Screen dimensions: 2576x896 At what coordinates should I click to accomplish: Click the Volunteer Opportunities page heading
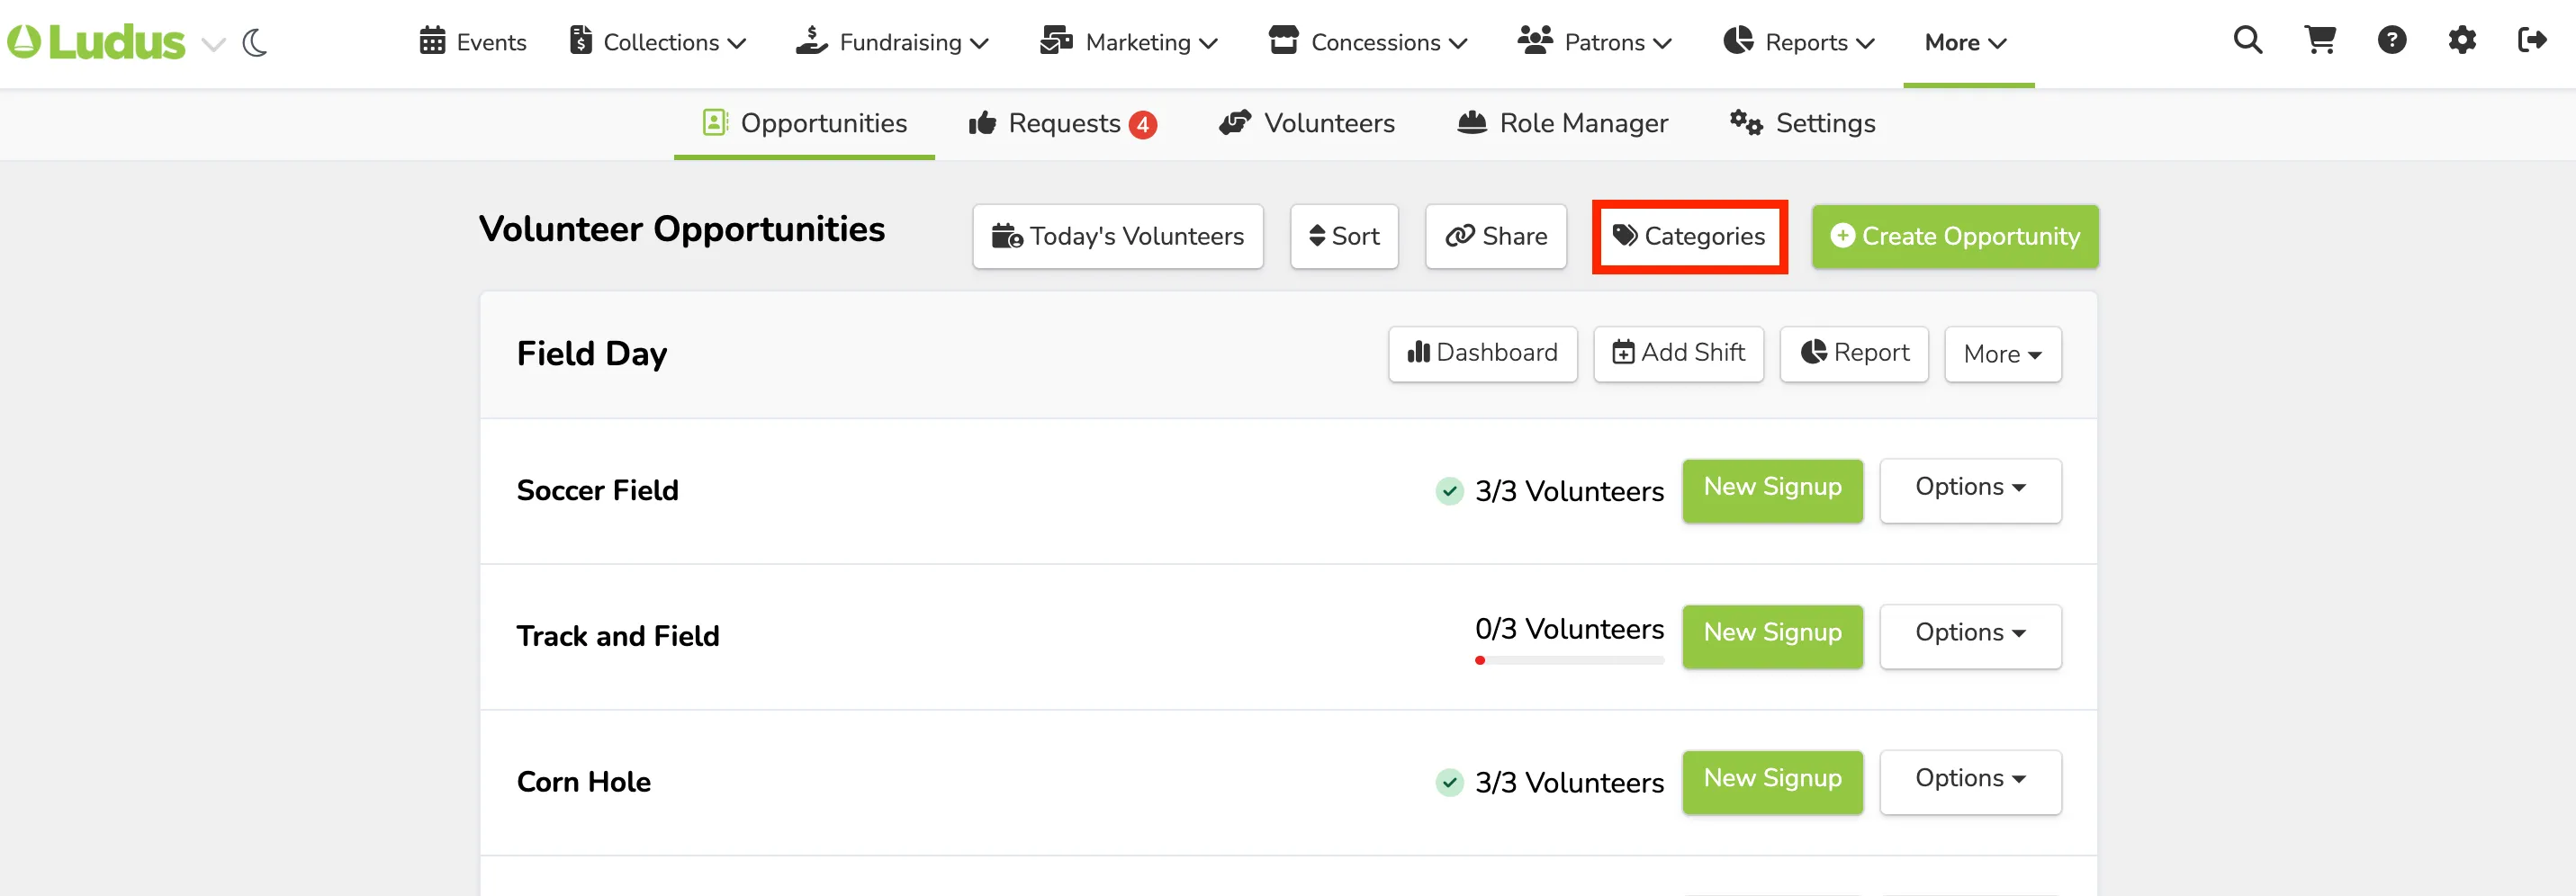(x=682, y=230)
